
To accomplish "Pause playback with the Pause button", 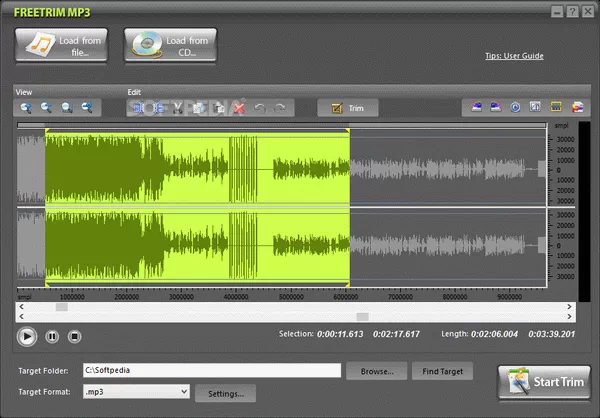I will tap(52, 337).
